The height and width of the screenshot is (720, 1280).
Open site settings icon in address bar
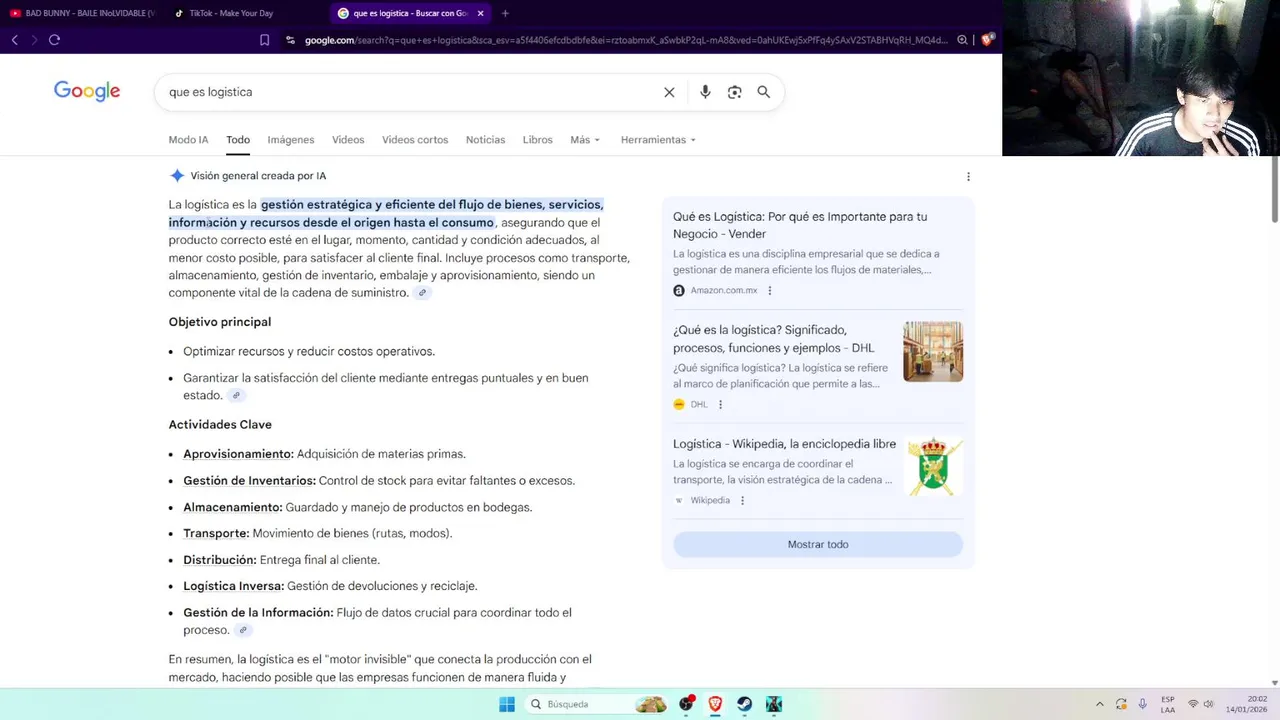tap(290, 40)
